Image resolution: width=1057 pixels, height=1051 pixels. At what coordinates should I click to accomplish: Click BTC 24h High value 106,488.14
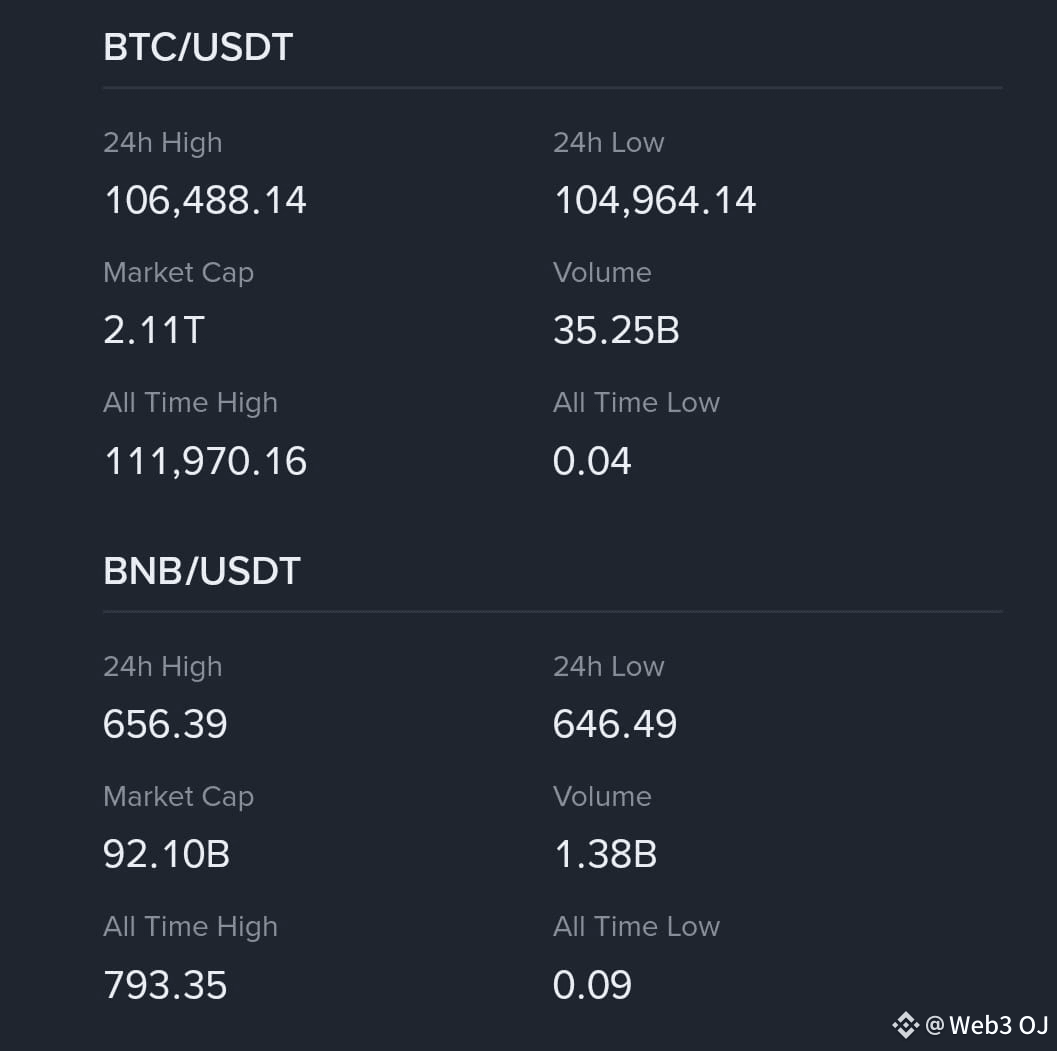[x=205, y=201]
